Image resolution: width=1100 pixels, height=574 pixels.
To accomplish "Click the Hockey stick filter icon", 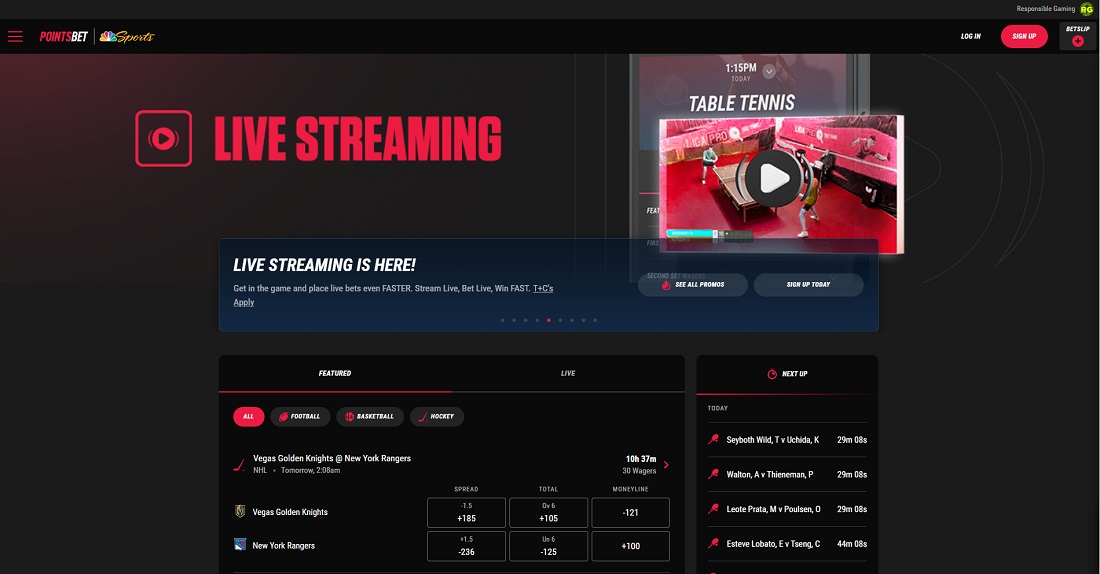I will [x=422, y=417].
